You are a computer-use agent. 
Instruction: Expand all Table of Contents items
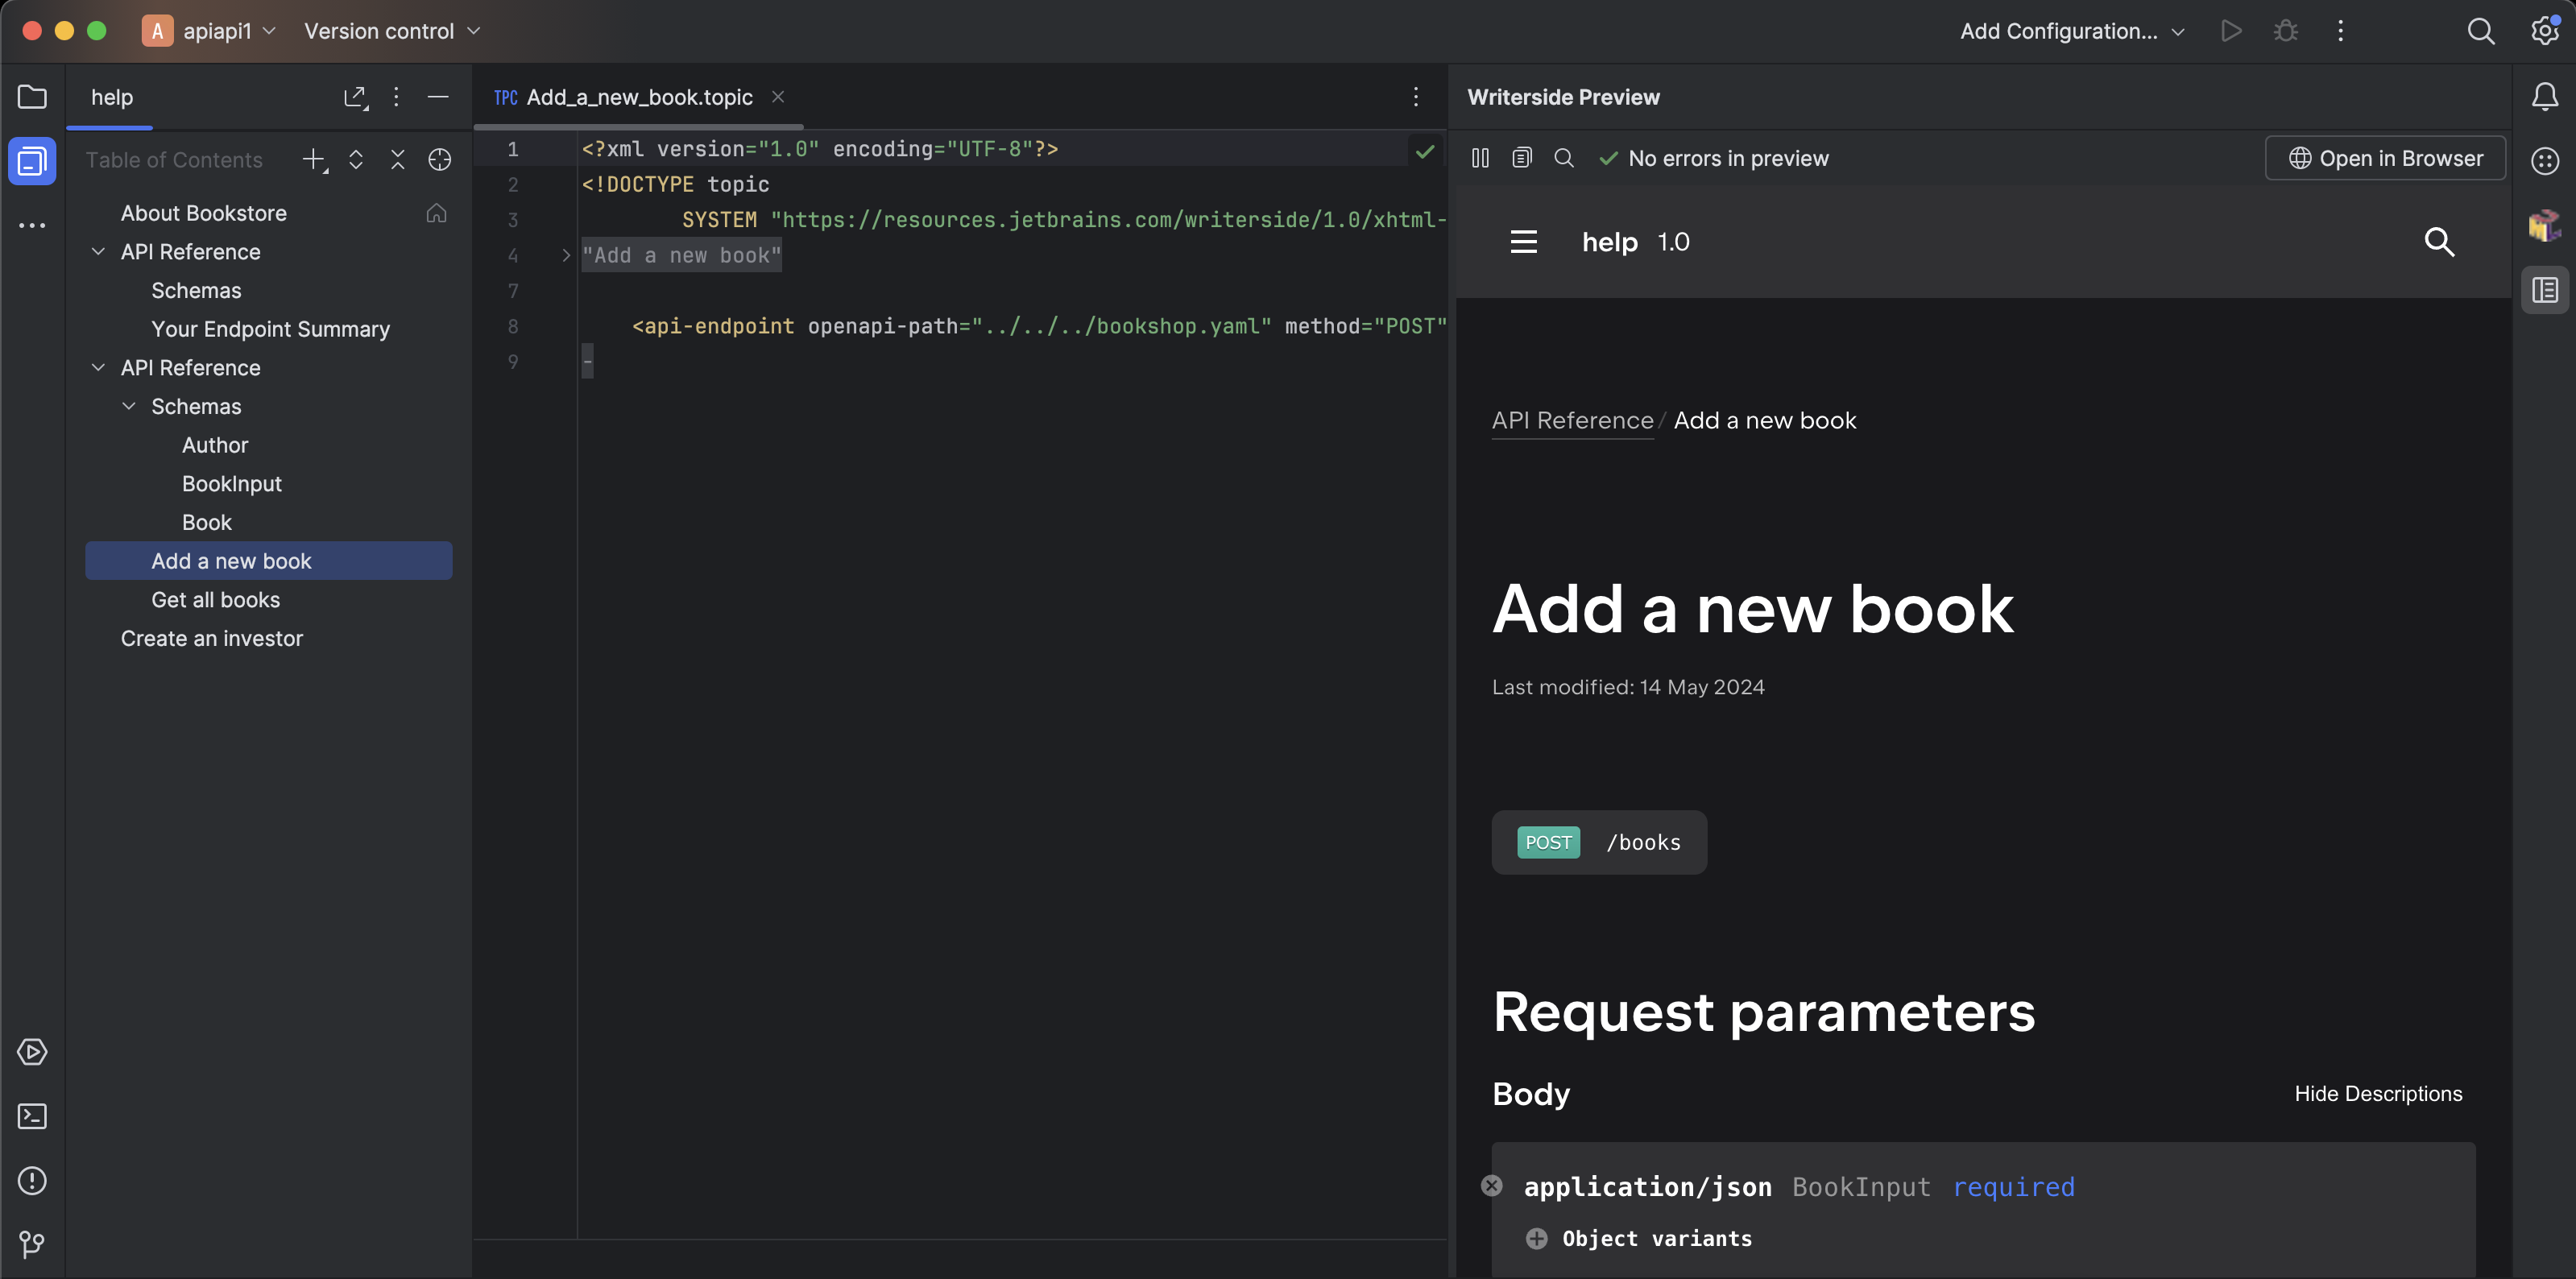click(356, 160)
